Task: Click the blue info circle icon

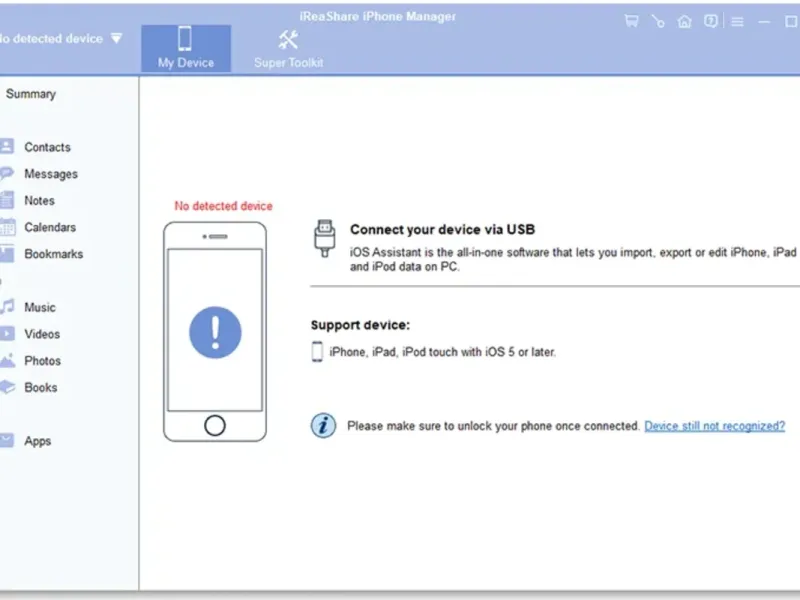Action: [323, 426]
